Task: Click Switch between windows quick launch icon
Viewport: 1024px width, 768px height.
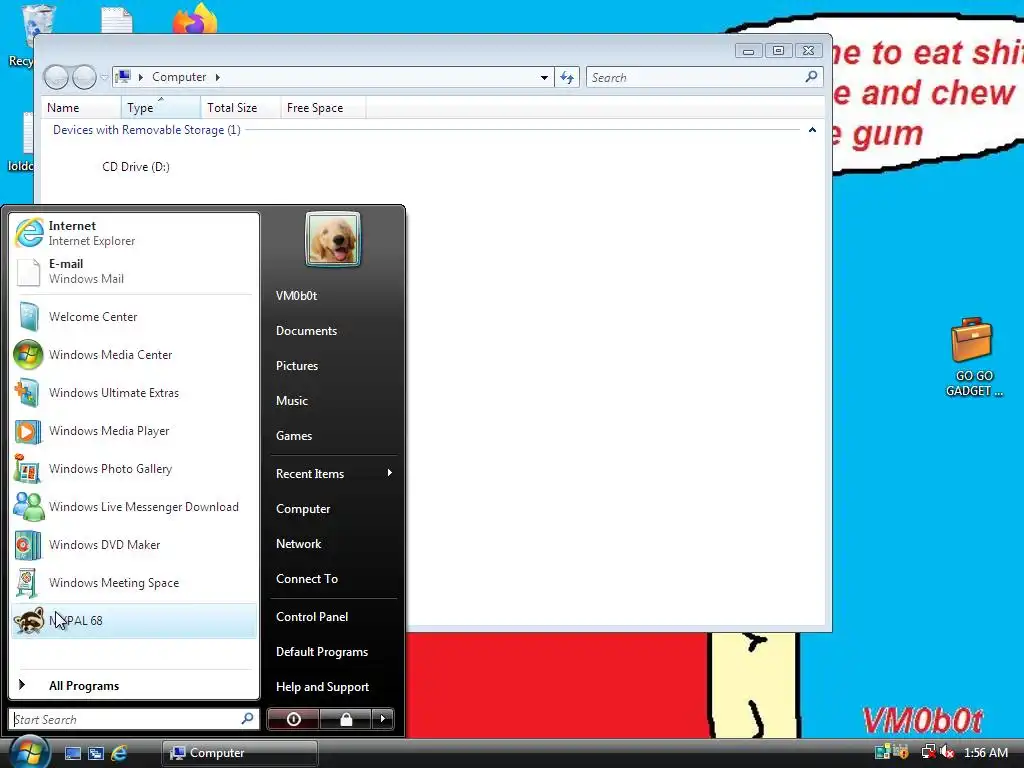Action: click(x=96, y=753)
